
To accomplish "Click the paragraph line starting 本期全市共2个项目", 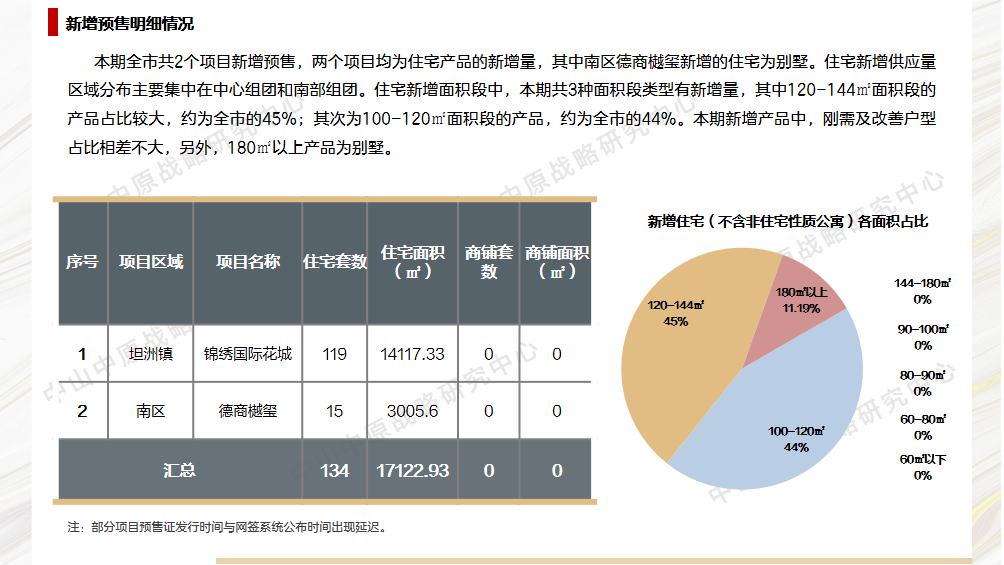I will click(515, 62).
